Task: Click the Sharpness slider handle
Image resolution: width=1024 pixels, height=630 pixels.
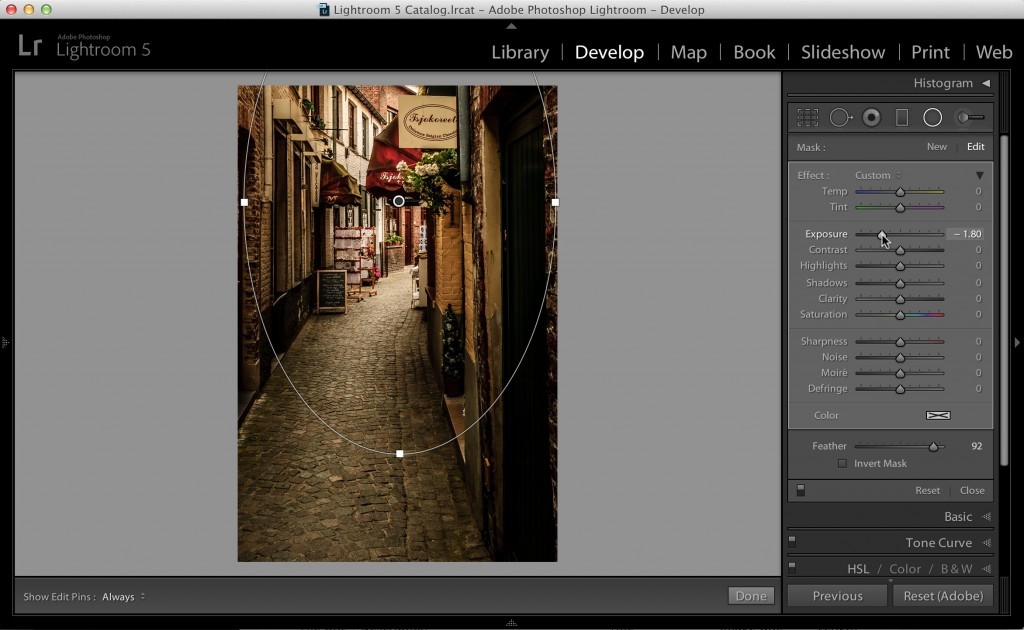Action: point(900,341)
